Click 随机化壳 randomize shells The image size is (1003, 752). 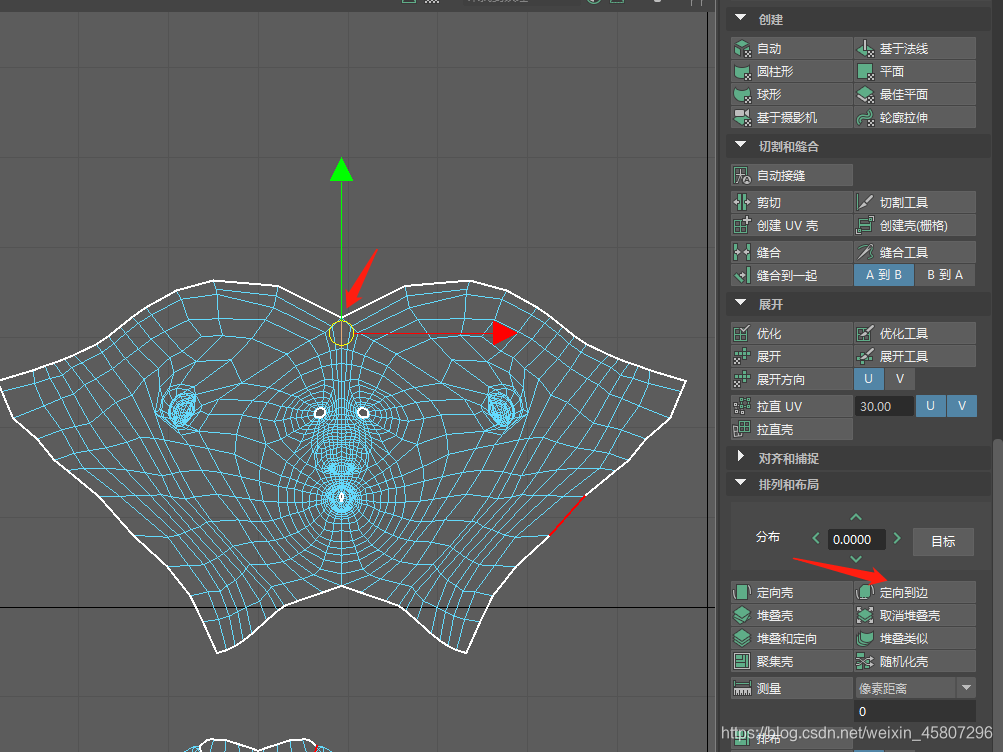pos(915,662)
